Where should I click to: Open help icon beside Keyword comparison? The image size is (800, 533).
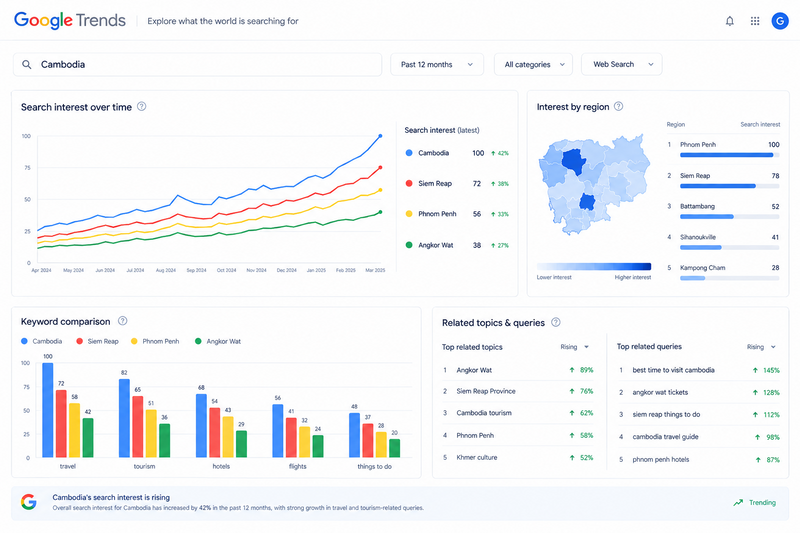click(122, 321)
